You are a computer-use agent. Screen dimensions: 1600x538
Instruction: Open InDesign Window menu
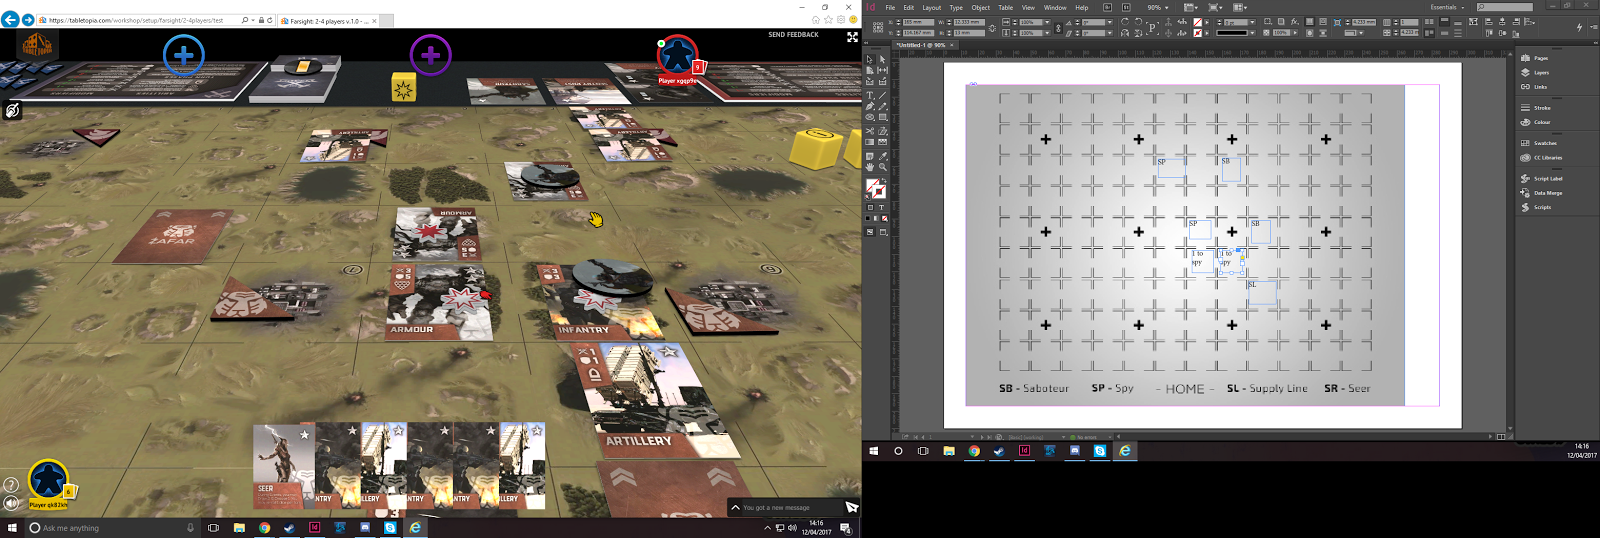[x=1055, y=7]
